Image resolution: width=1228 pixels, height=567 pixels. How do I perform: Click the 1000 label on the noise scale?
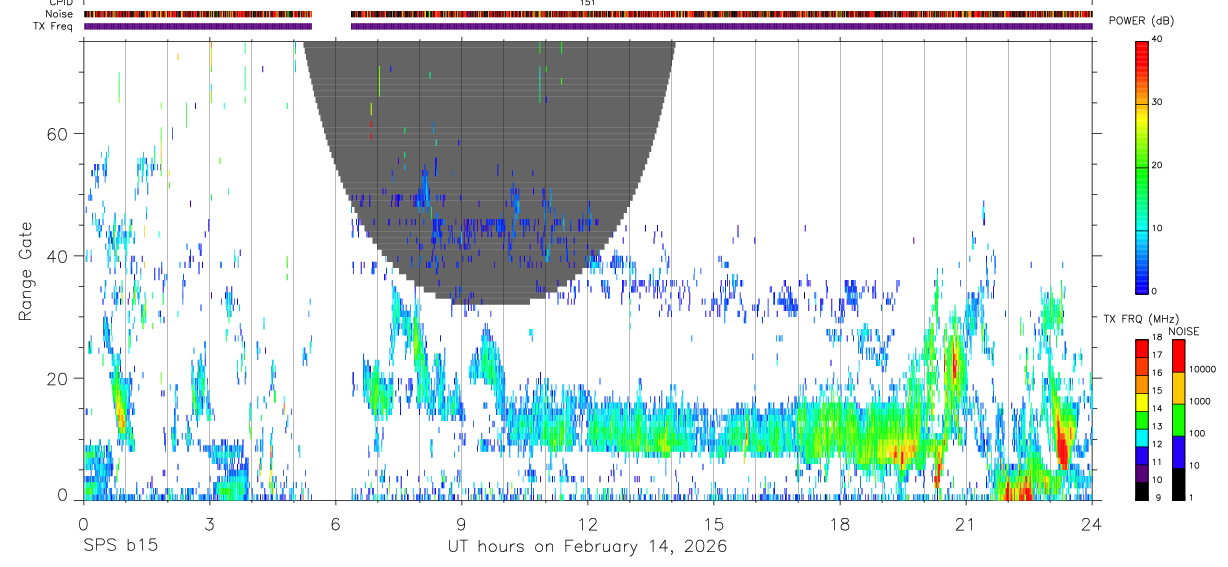point(1200,402)
